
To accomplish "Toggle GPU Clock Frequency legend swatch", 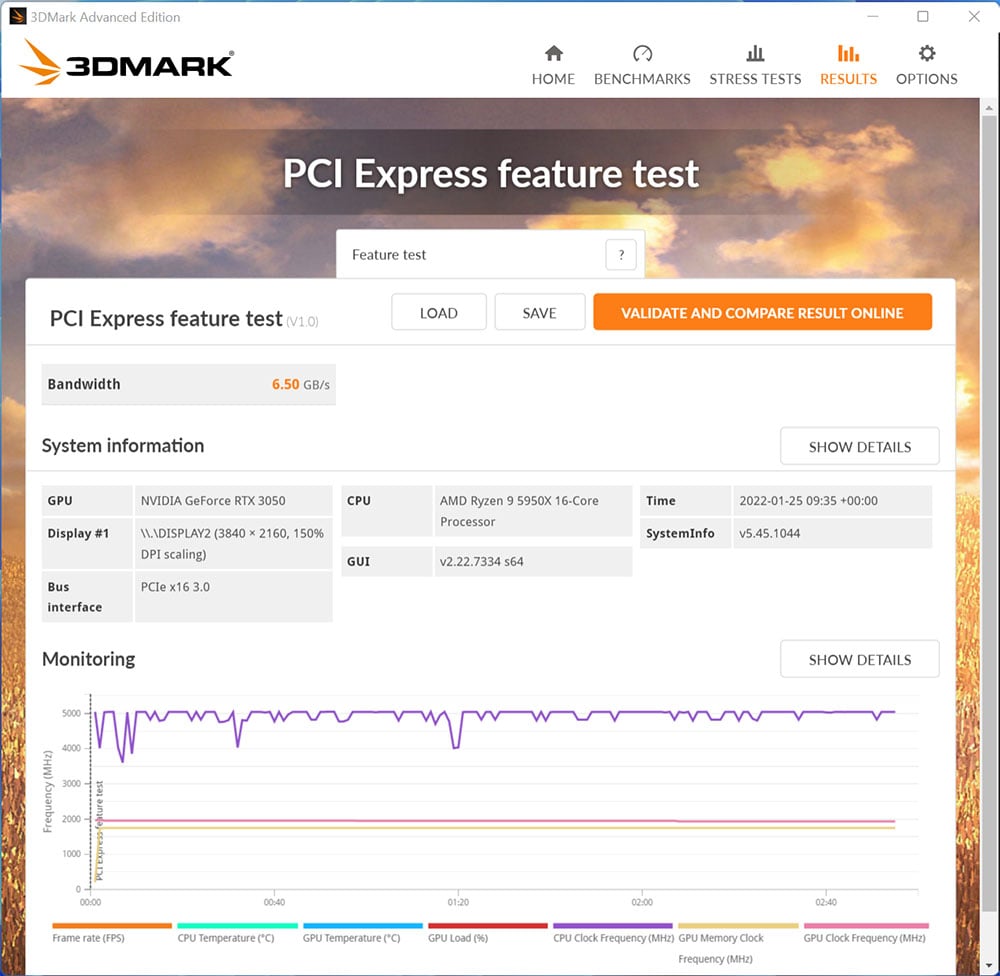I will [866, 926].
